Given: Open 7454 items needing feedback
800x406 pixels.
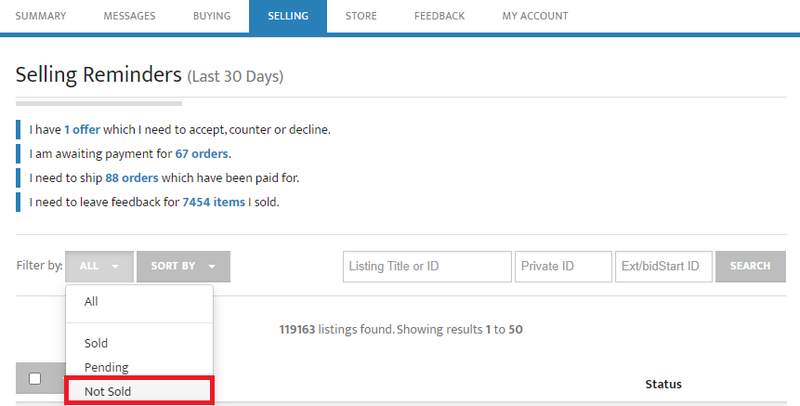Looking at the screenshot, I should tap(214, 202).
